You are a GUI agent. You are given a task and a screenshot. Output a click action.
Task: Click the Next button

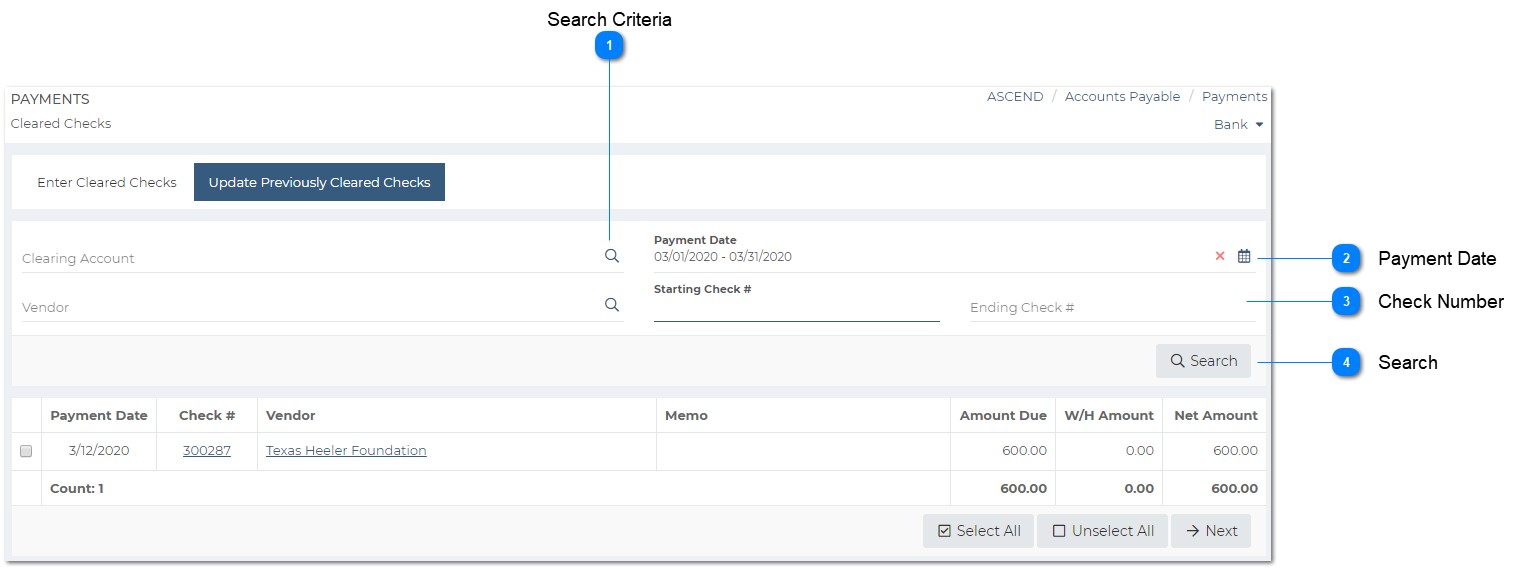pos(1211,531)
